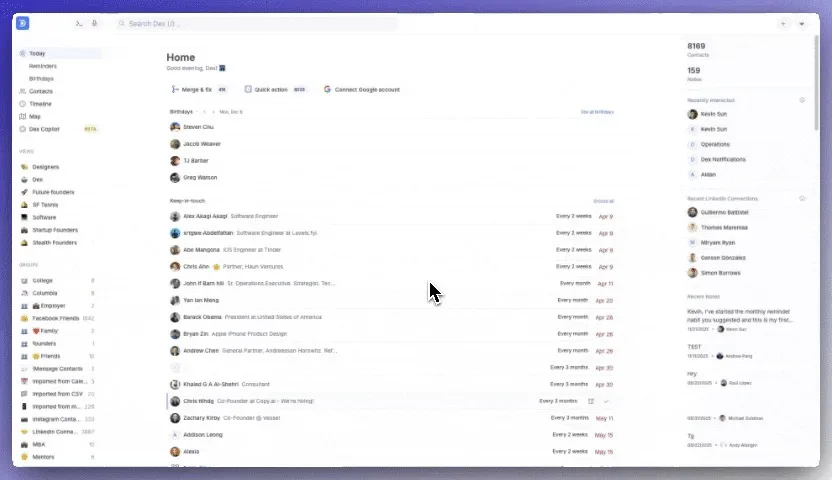Click Recently Interacted settings icon
This screenshot has height=480, width=832.
pos(802,100)
